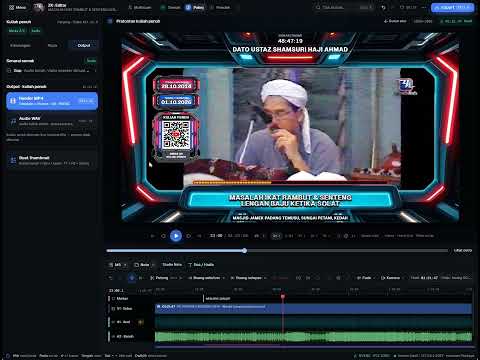This screenshot has width=480, height=360.
Task: Select Multicam mode tab
Action: 140,7
